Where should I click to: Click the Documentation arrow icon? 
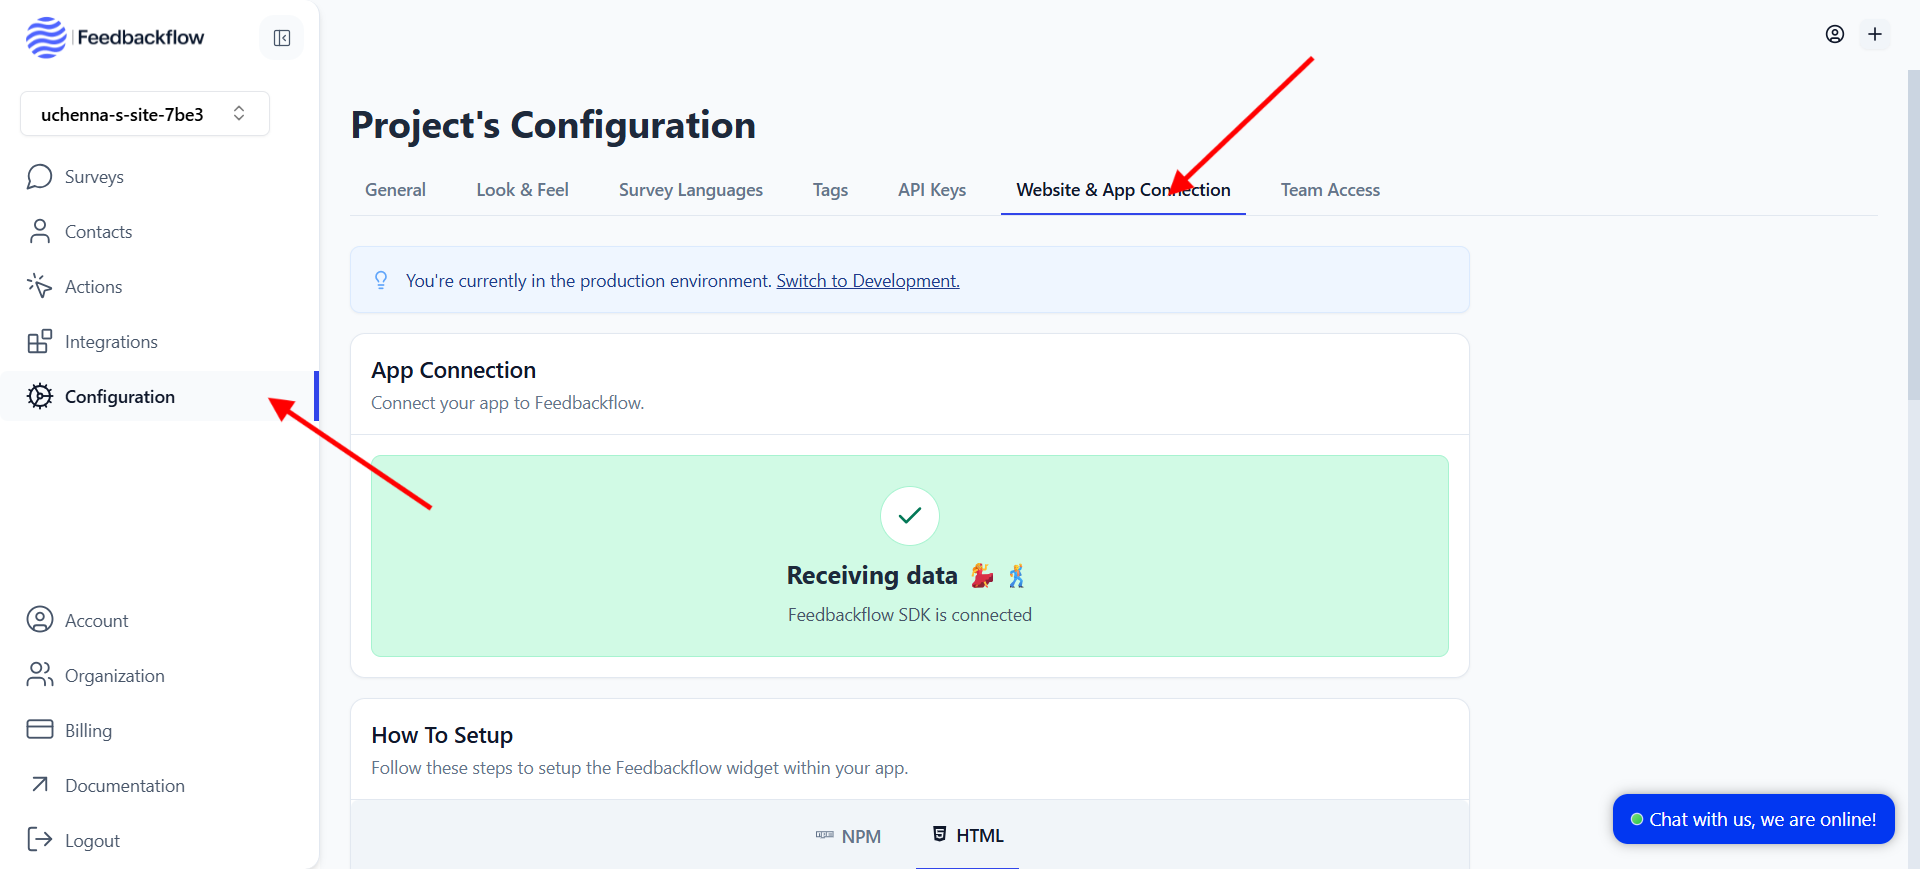[x=40, y=784]
